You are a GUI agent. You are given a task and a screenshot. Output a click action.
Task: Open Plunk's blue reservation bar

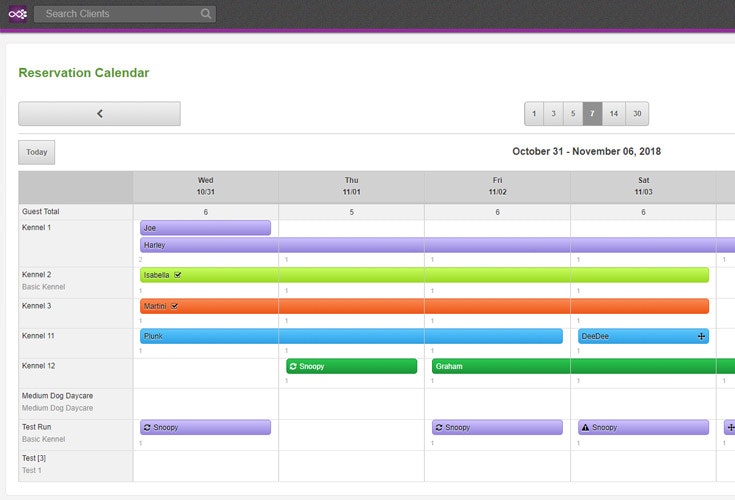coord(351,336)
